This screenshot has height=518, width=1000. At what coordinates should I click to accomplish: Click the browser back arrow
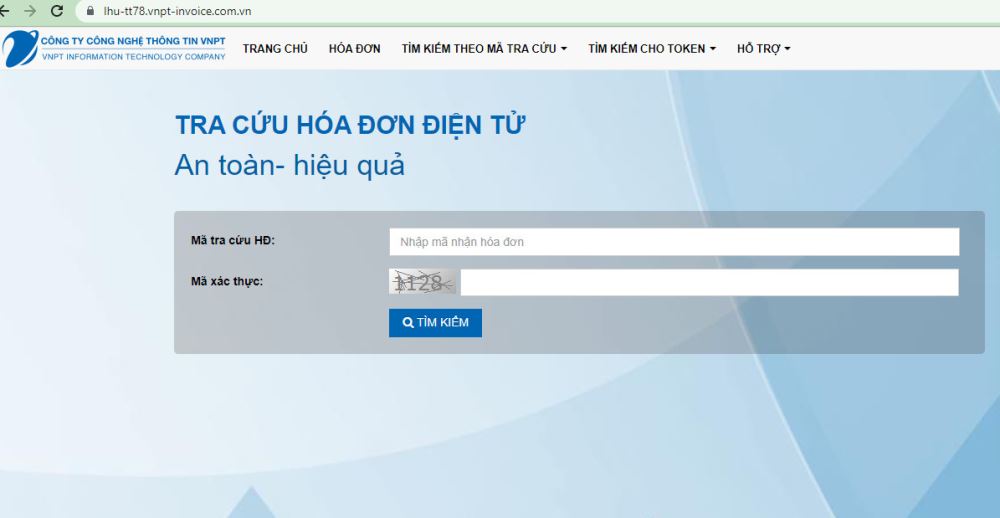(4, 11)
